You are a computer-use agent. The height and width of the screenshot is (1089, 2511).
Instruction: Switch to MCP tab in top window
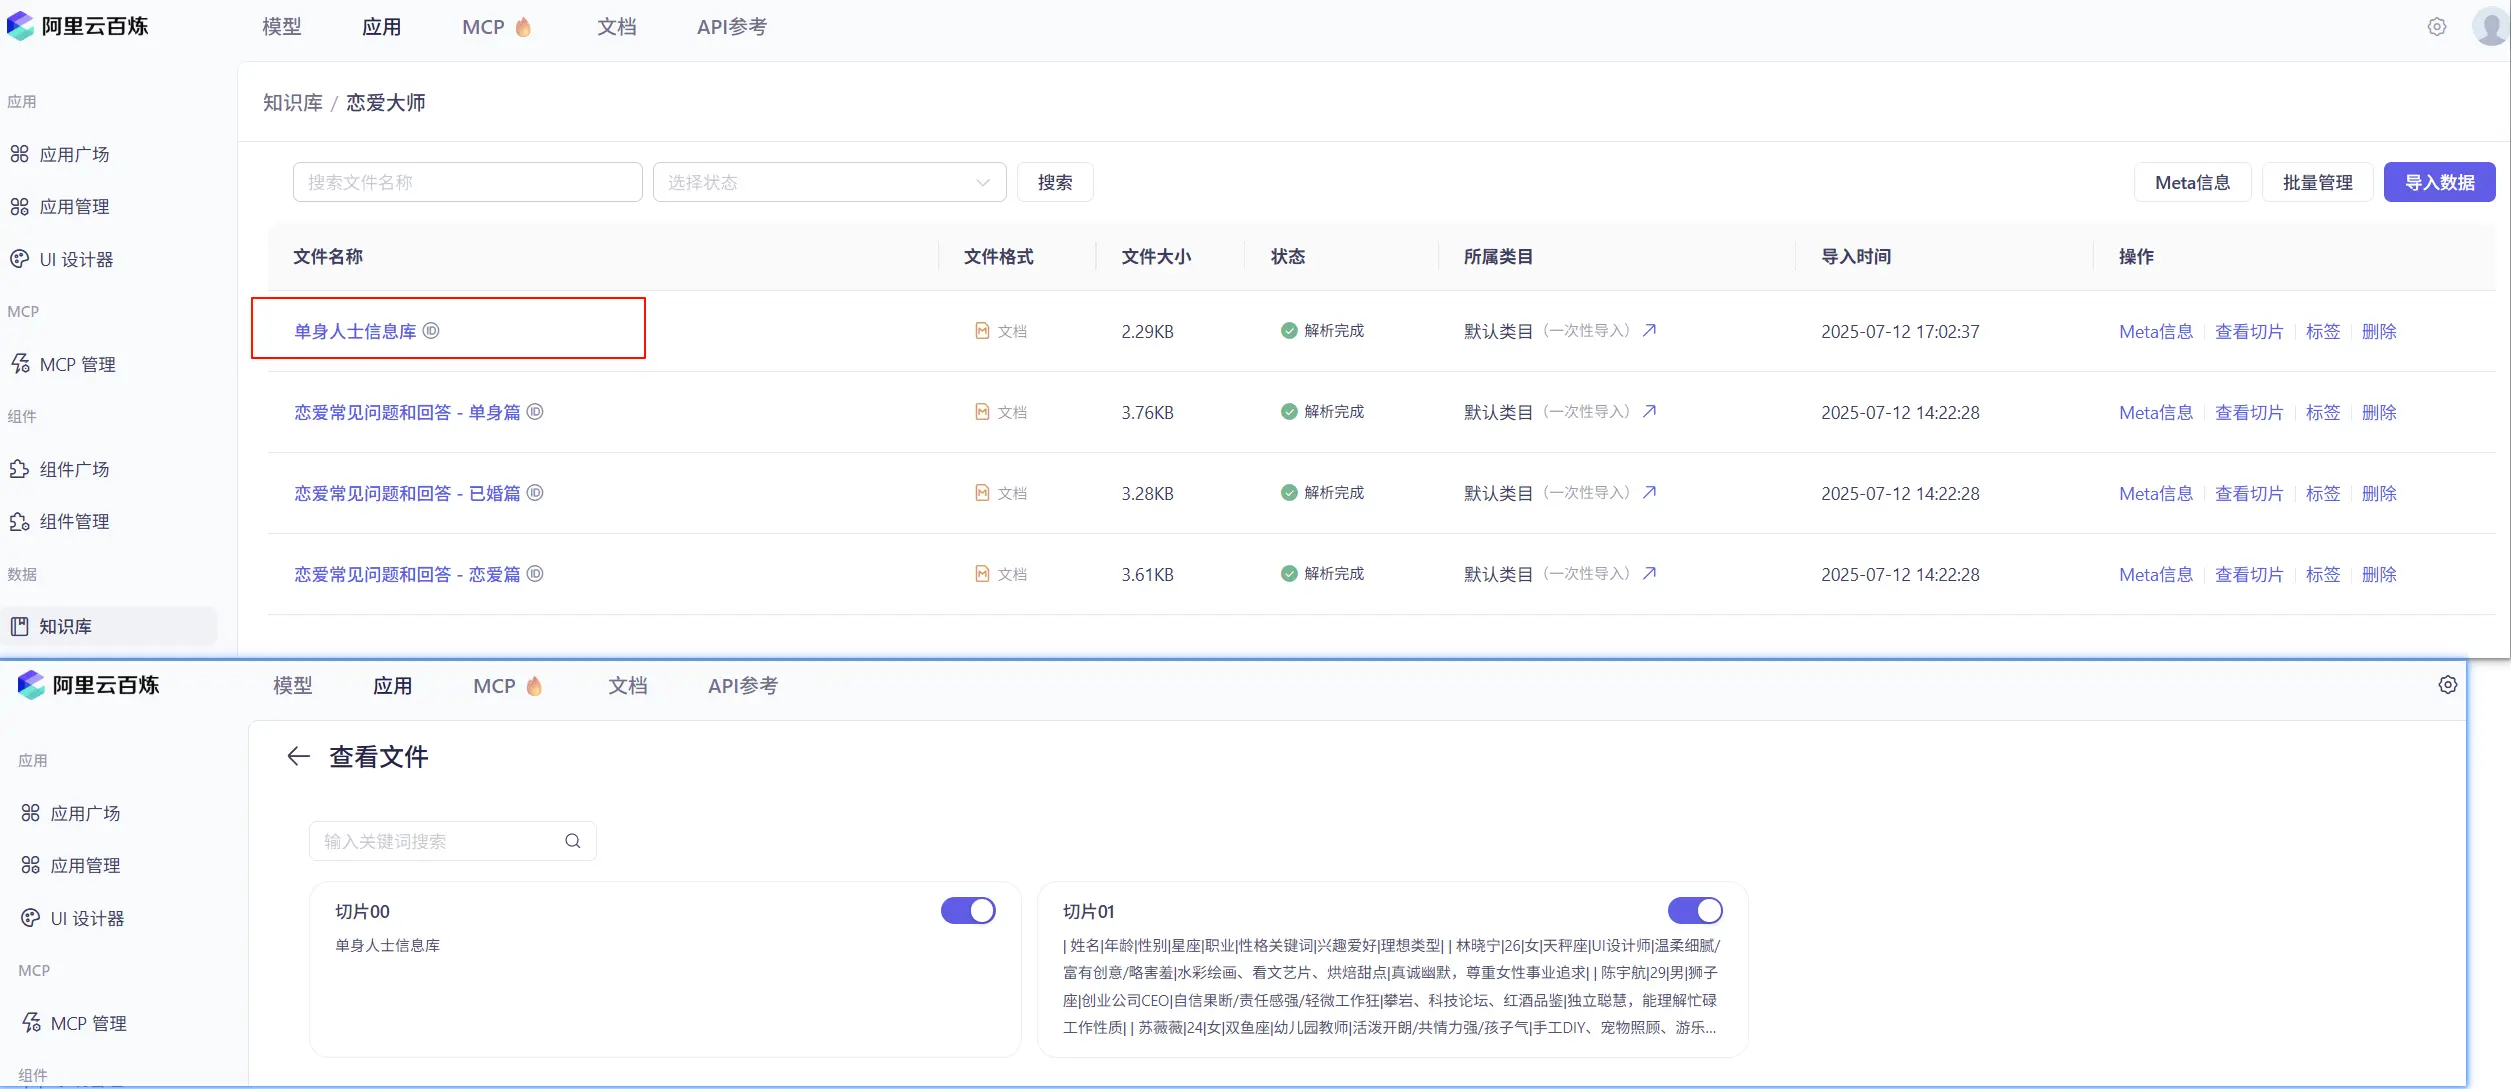click(x=496, y=27)
